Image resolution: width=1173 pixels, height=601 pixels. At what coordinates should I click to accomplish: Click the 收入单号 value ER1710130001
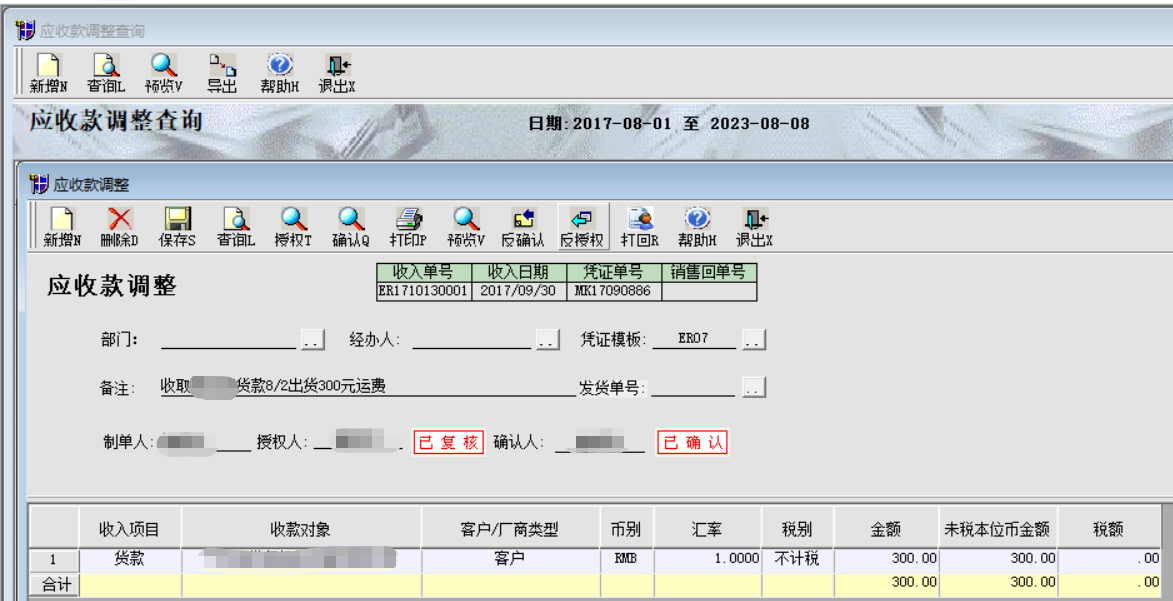(x=423, y=291)
